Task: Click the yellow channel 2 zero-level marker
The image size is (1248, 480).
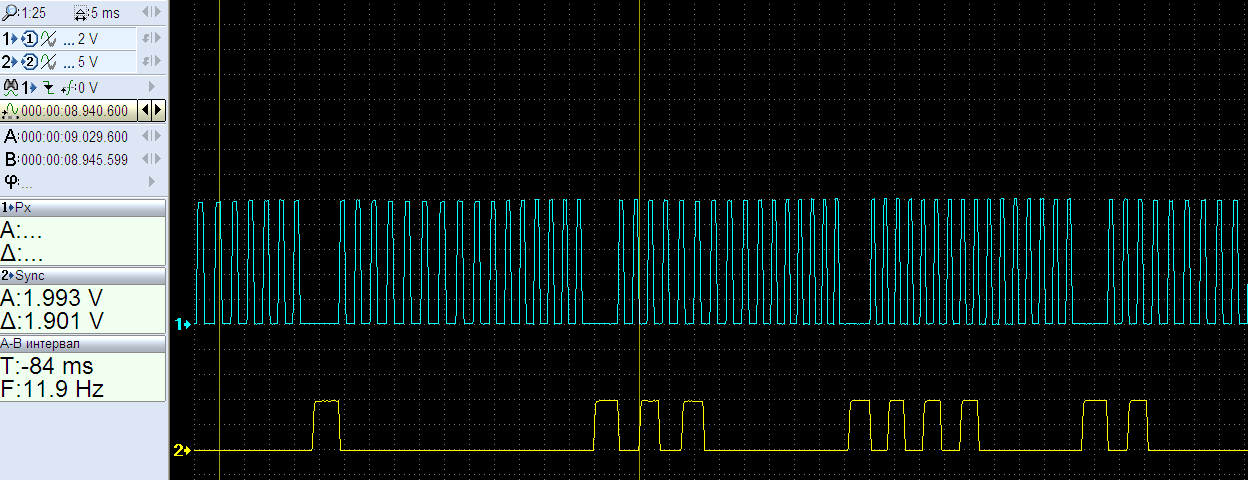Action: (181, 450)
